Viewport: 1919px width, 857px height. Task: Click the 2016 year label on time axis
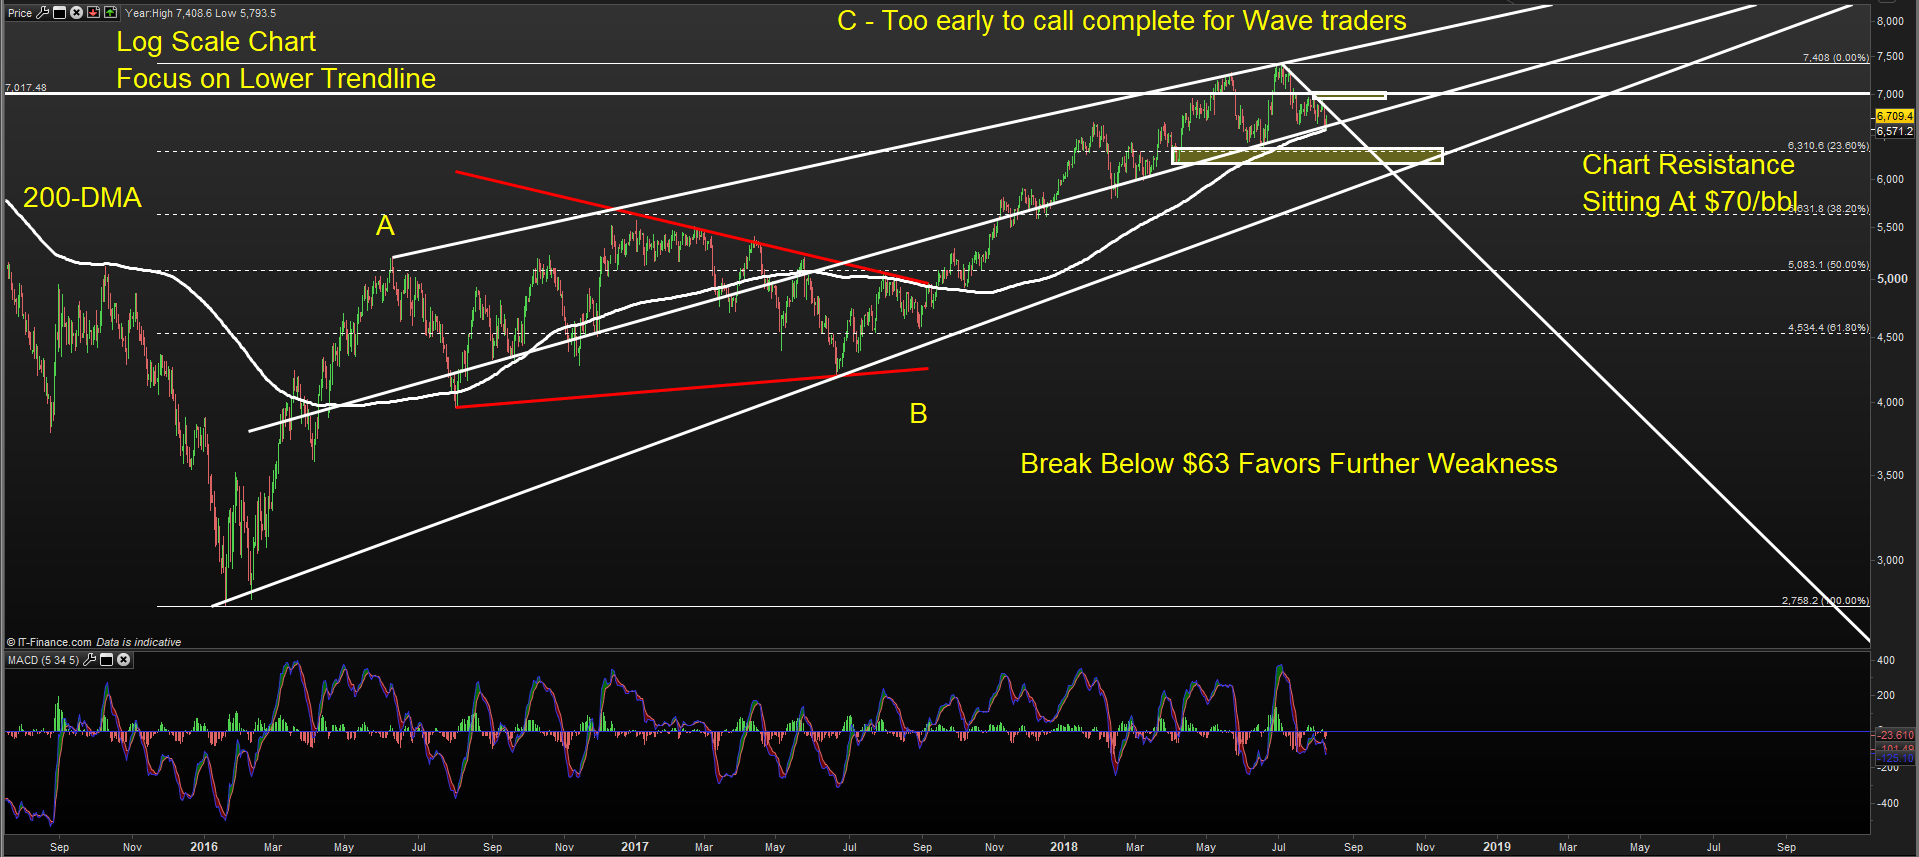[204, 847]
